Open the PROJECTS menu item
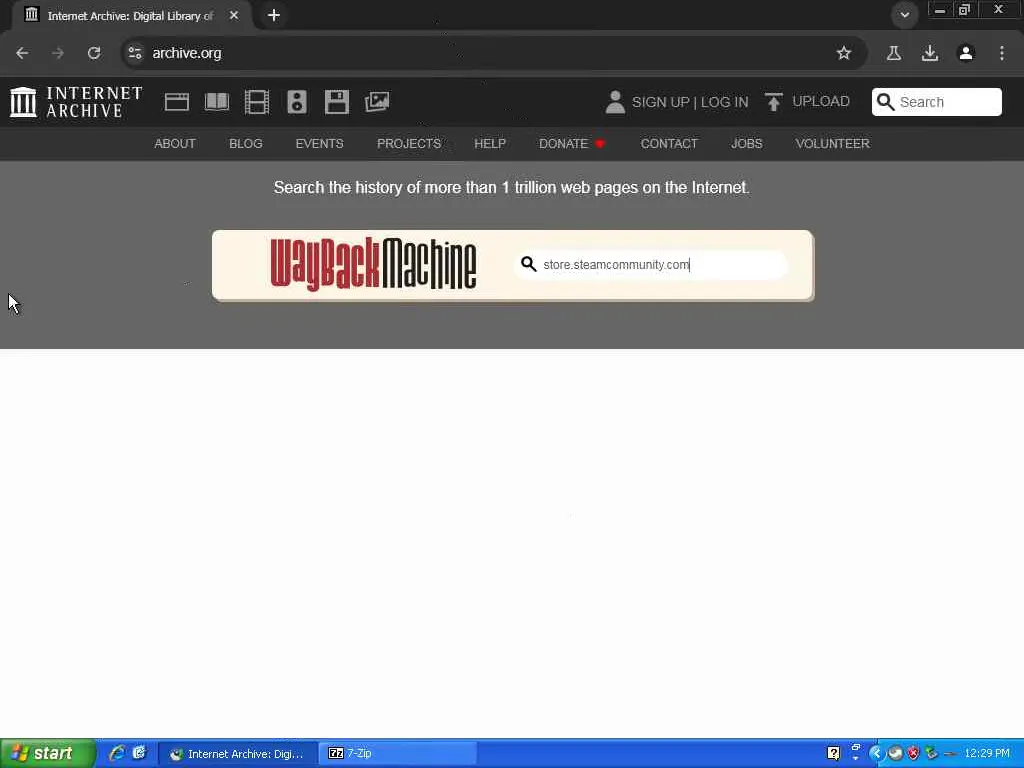The height and width of the screenshot is (768, 1024). coord(409,144)
